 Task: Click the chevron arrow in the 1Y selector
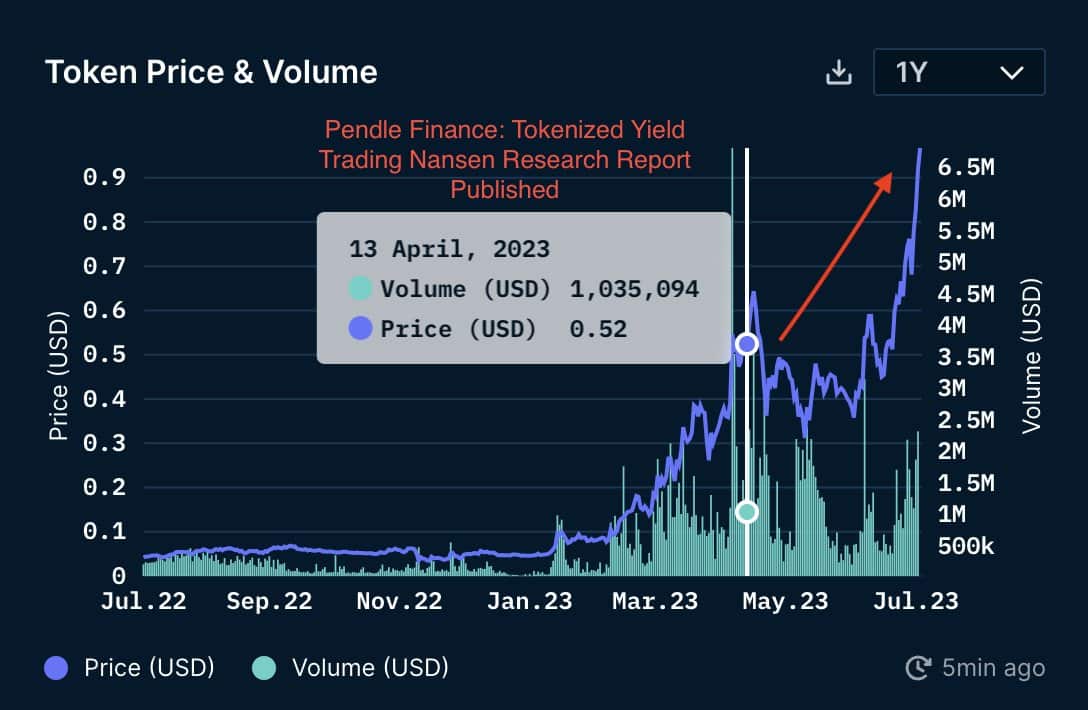(1012, 73)
